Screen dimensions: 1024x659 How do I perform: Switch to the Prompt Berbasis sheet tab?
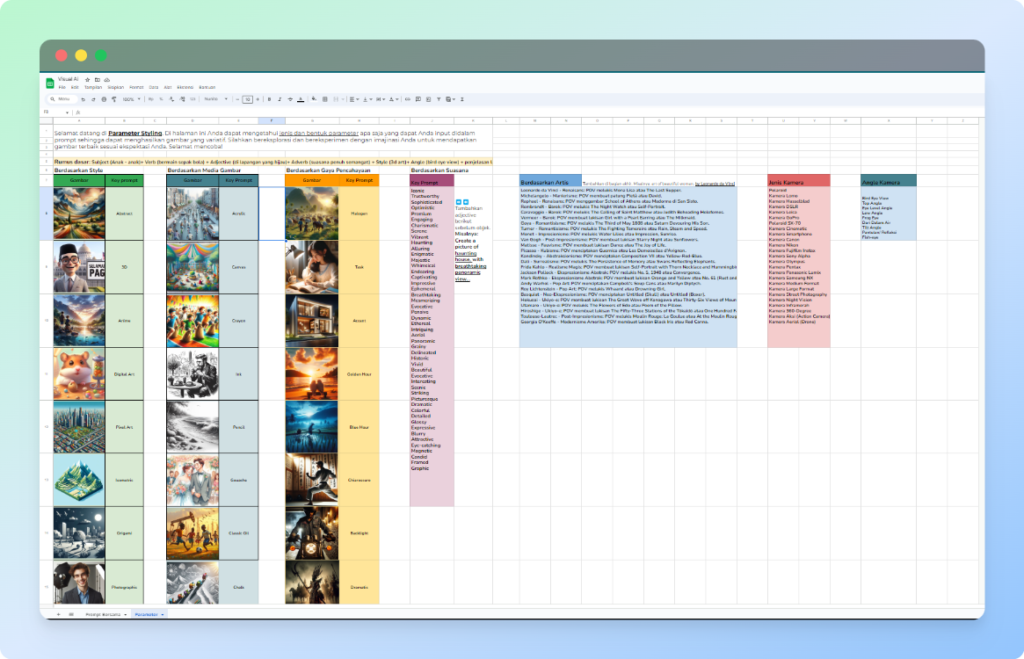(102, 614)
